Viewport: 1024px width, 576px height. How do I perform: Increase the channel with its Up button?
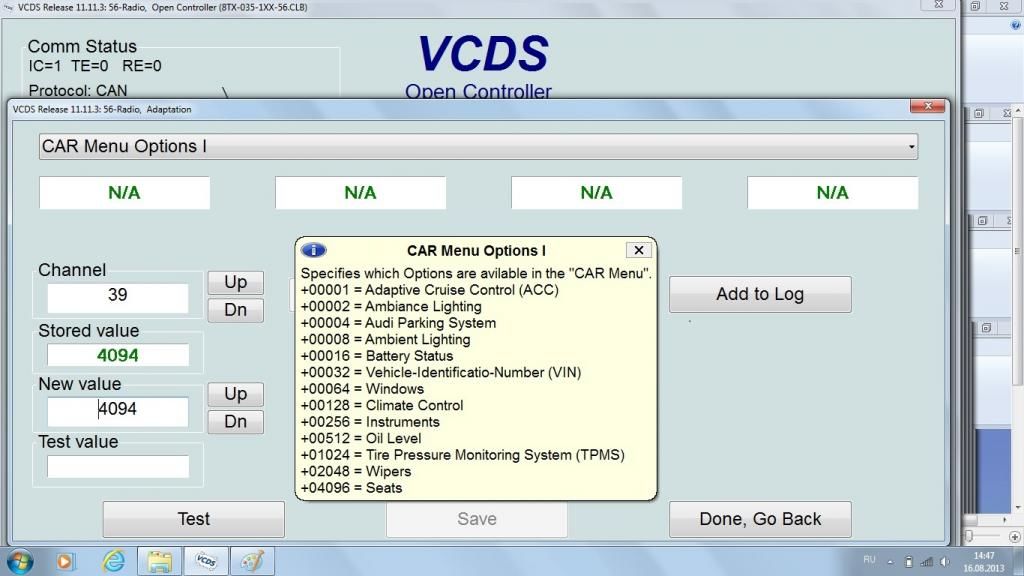click(236, 282)
